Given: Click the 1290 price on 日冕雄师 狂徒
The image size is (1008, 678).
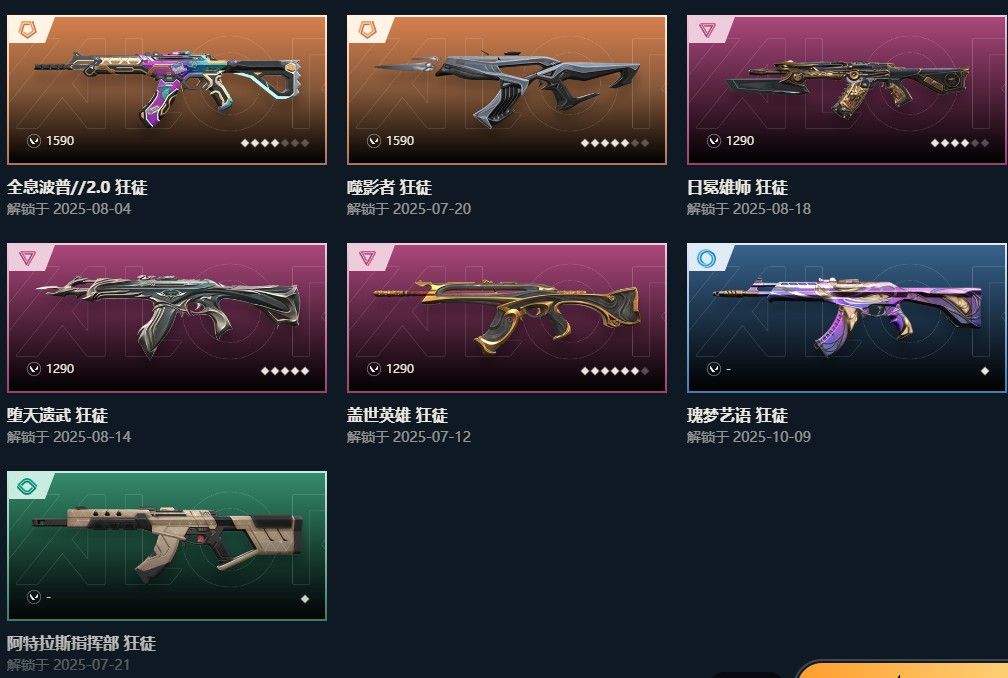Looking at the screenshot, I should (x=739, y=141).
